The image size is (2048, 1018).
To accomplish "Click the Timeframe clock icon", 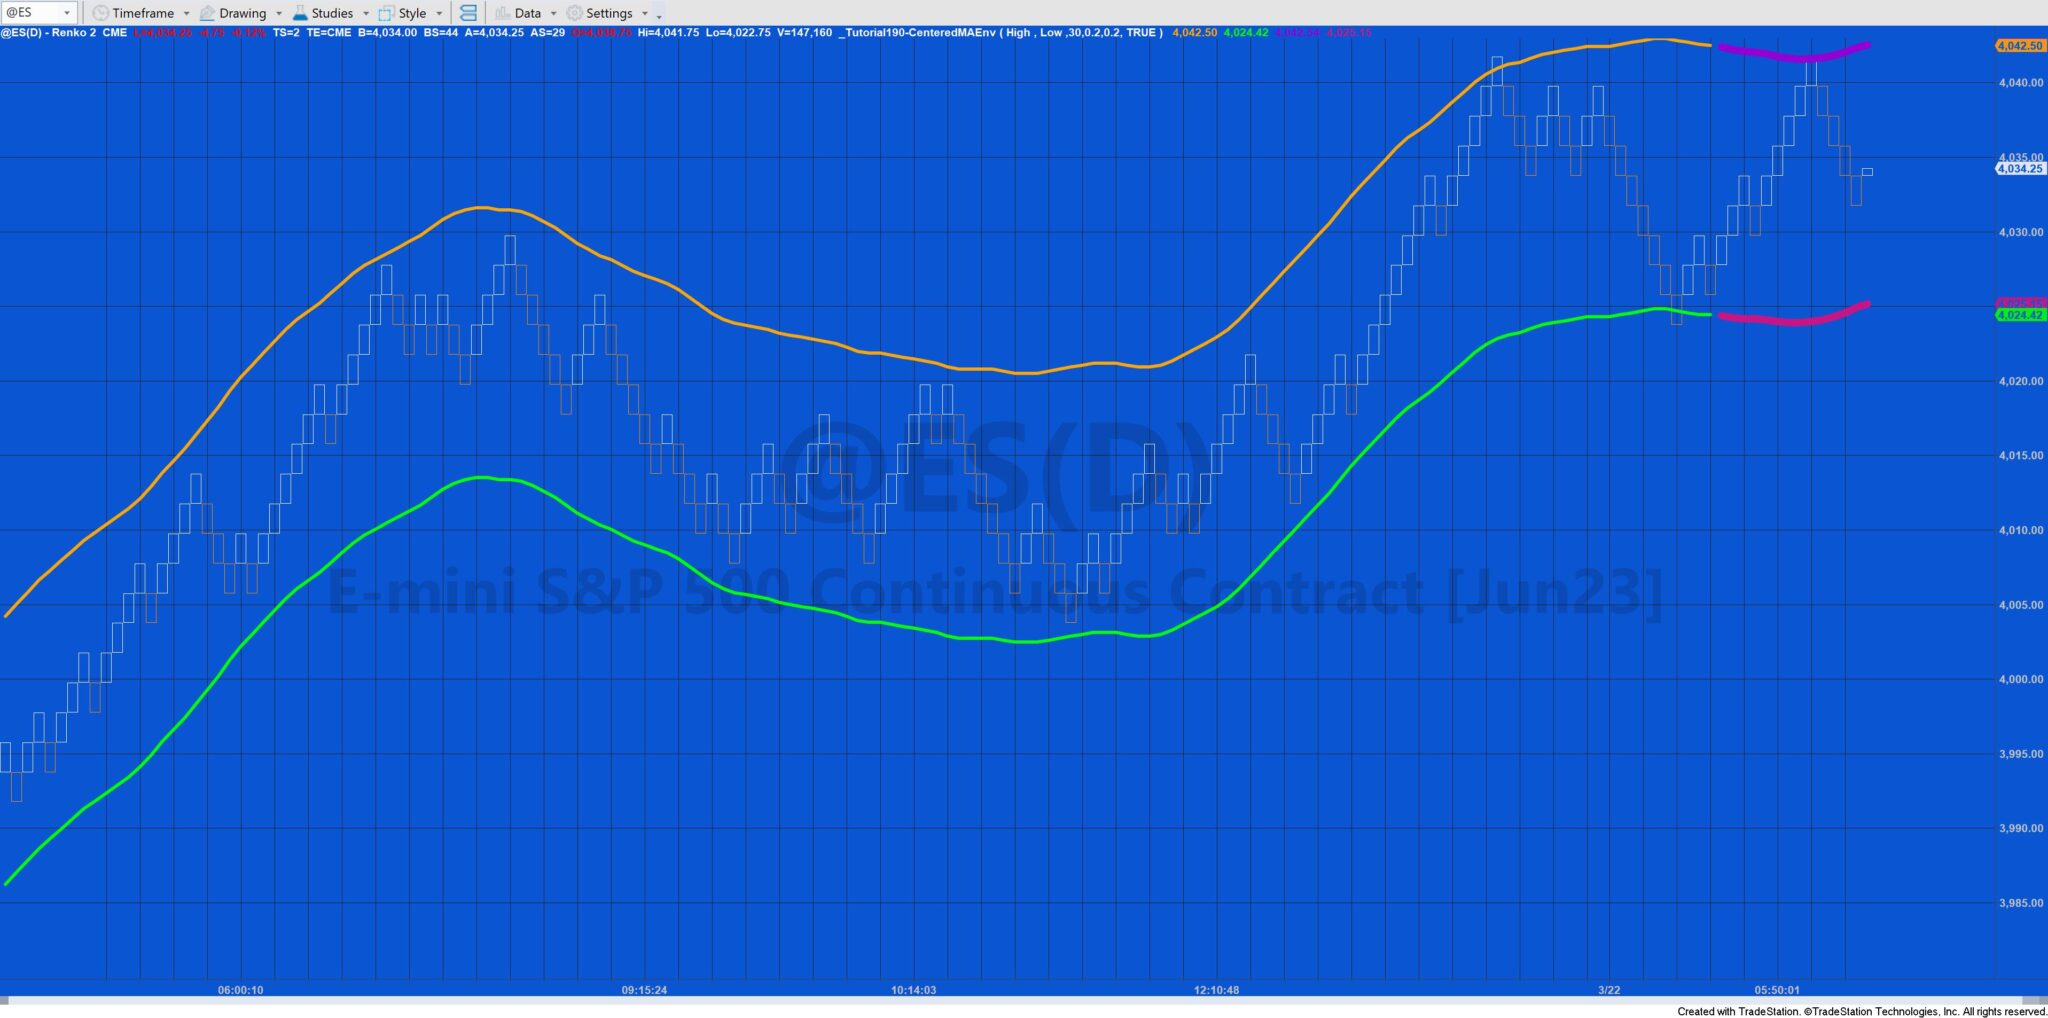I will click(x=100, y=12).
